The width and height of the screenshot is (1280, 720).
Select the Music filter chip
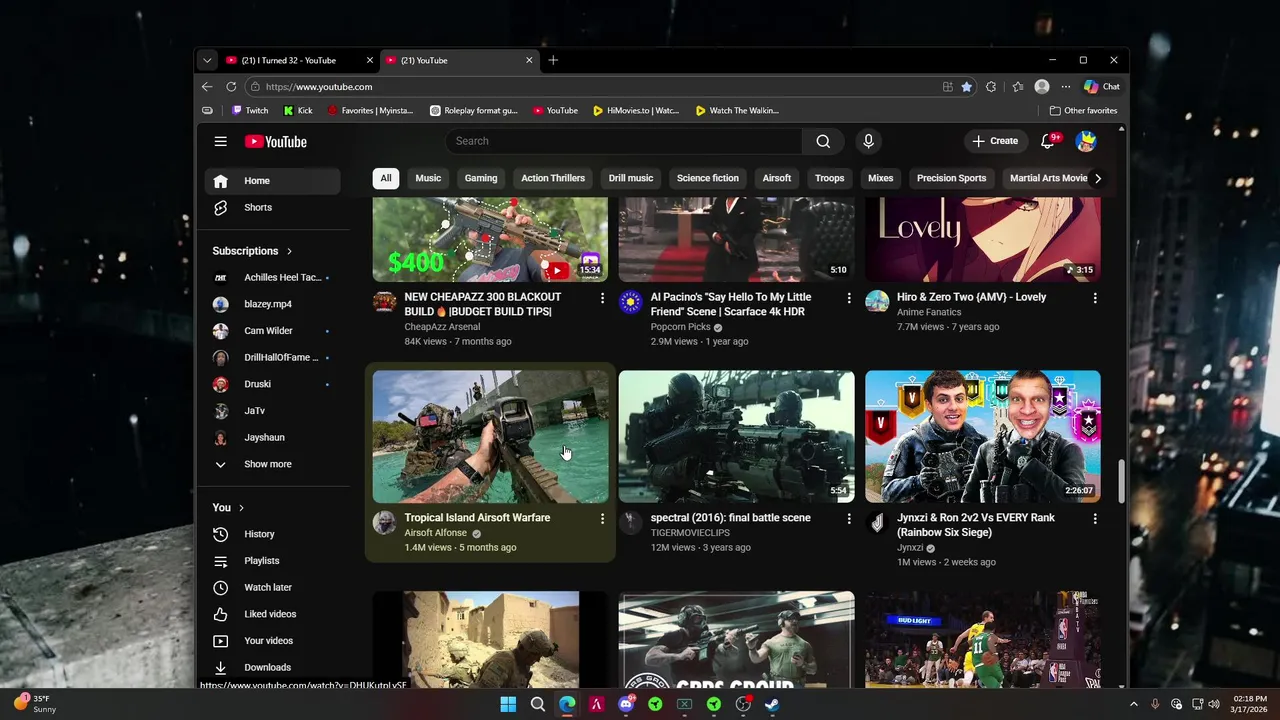428,178
